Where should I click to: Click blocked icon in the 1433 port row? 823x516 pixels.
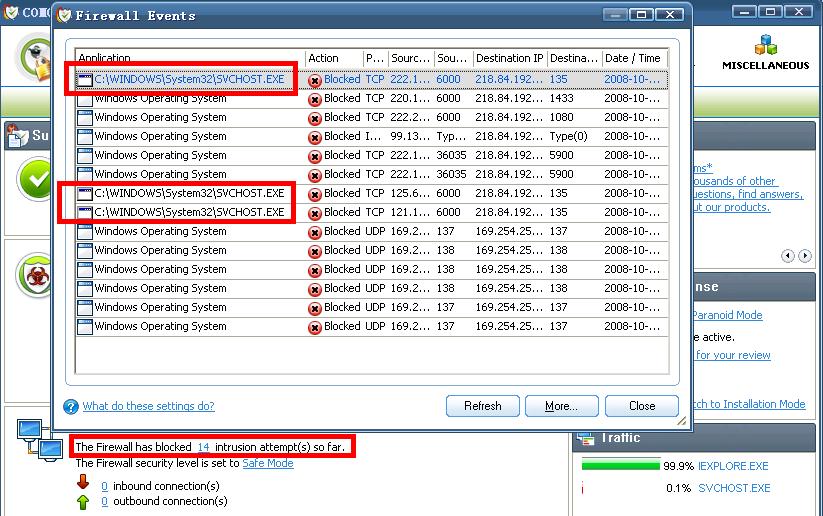tap(314, 100)
